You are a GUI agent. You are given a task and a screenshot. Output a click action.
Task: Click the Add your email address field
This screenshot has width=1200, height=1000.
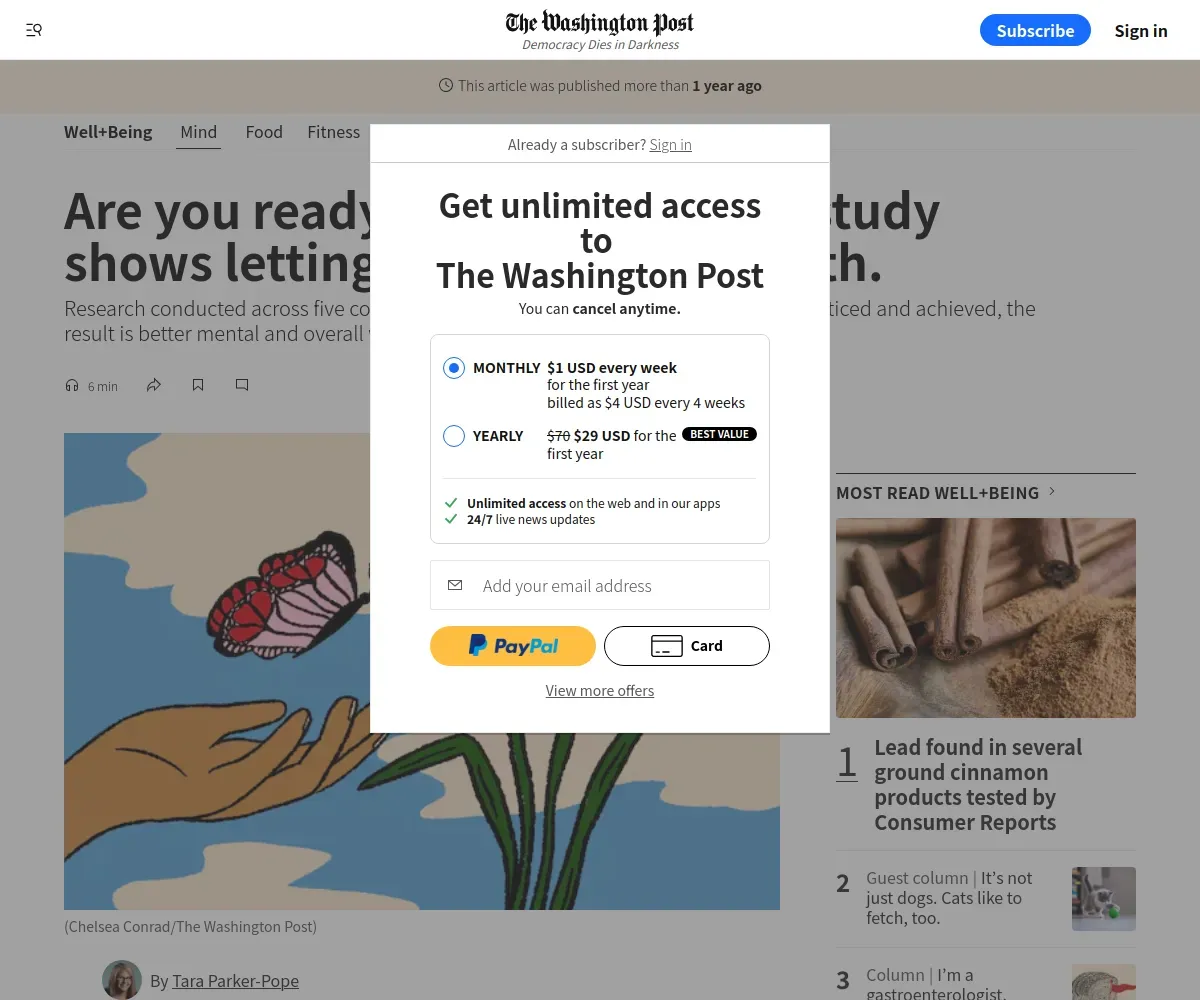pyautogui.click(x=600, y=585)
